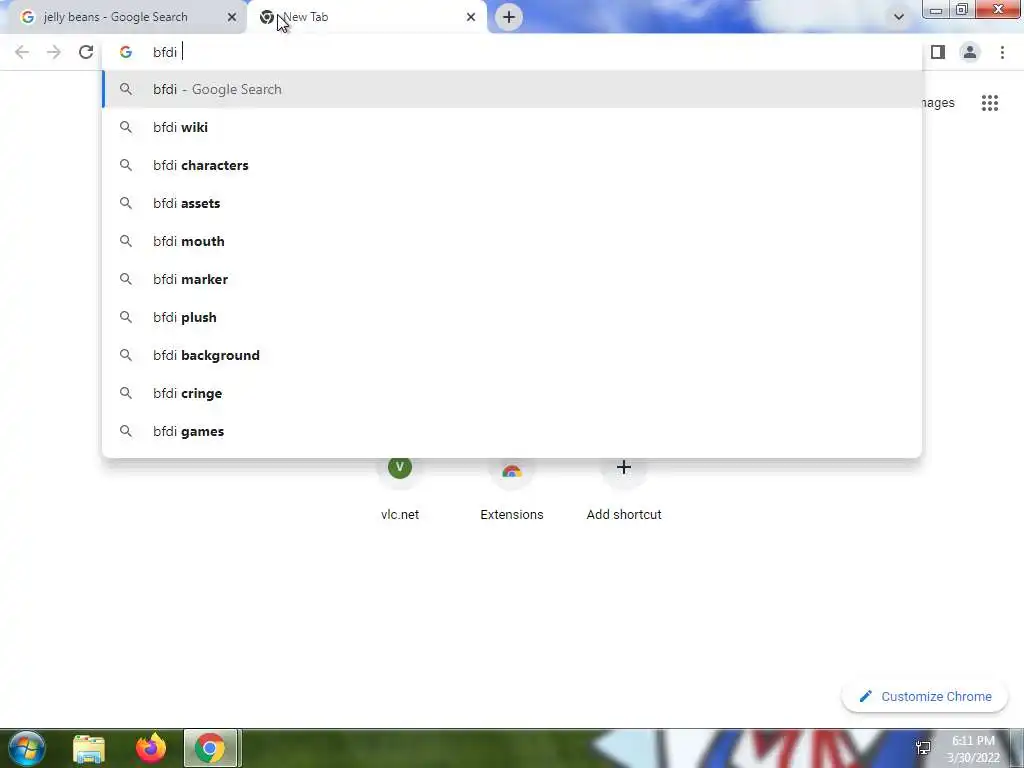Open the clock showing 6:11 PM
Viewport: 1024px width, 768px height.
pos(973,749)
